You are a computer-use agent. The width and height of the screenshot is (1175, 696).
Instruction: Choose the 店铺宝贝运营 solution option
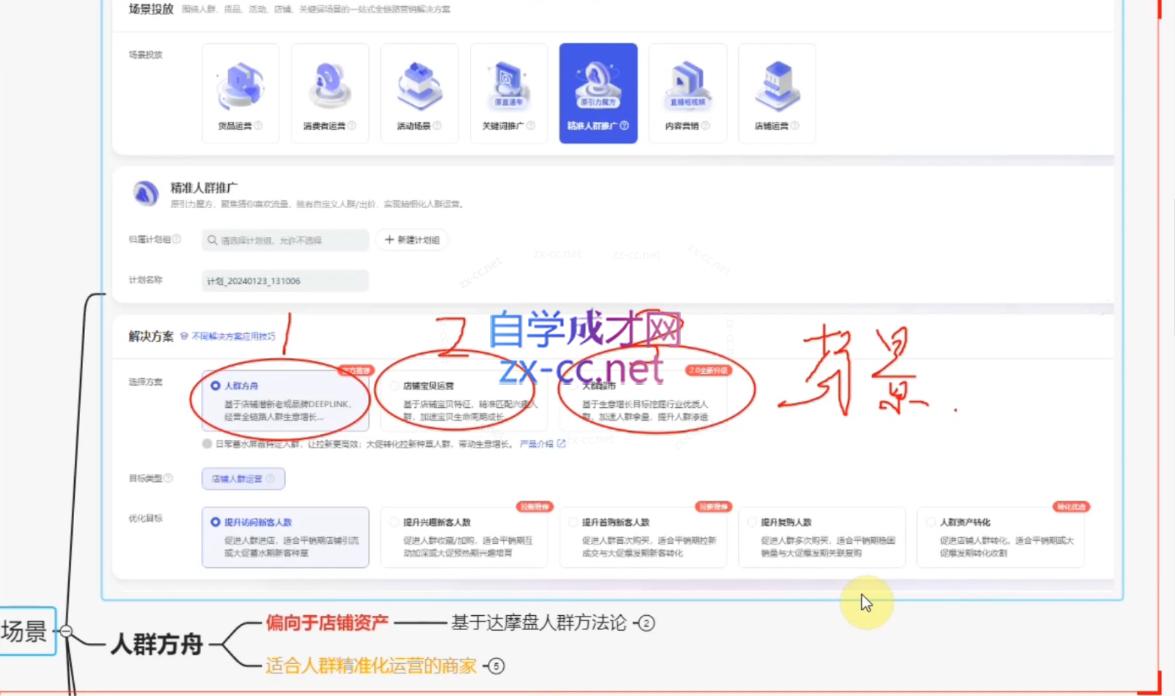464,400
